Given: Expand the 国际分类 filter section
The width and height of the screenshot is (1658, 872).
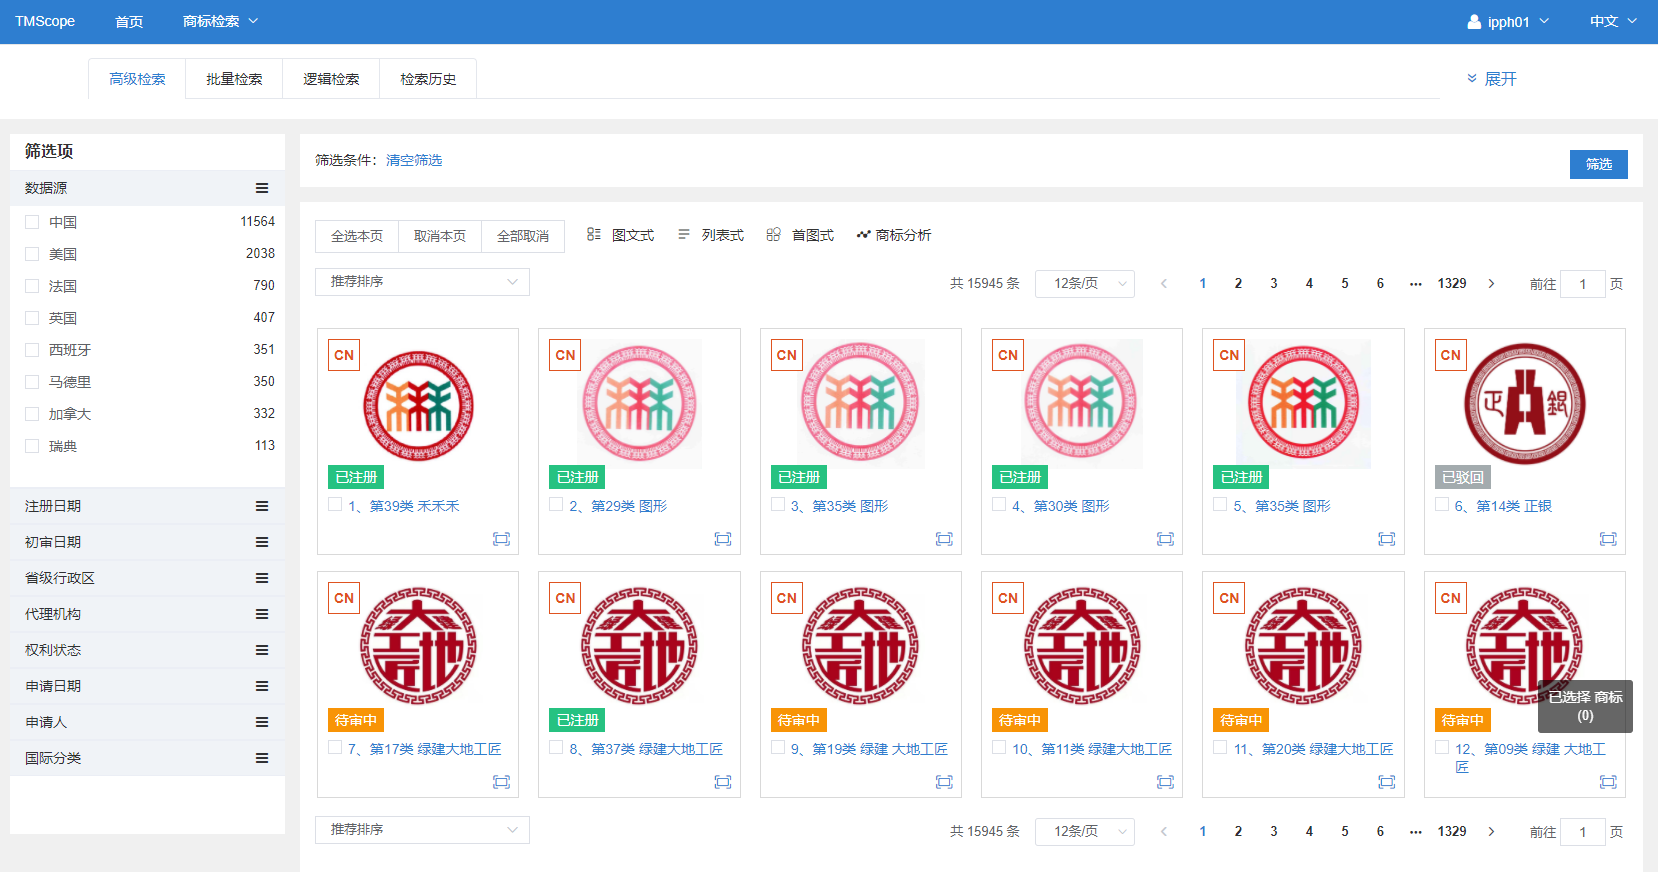Looking at the screenshot, I should (x=147, y=758).
